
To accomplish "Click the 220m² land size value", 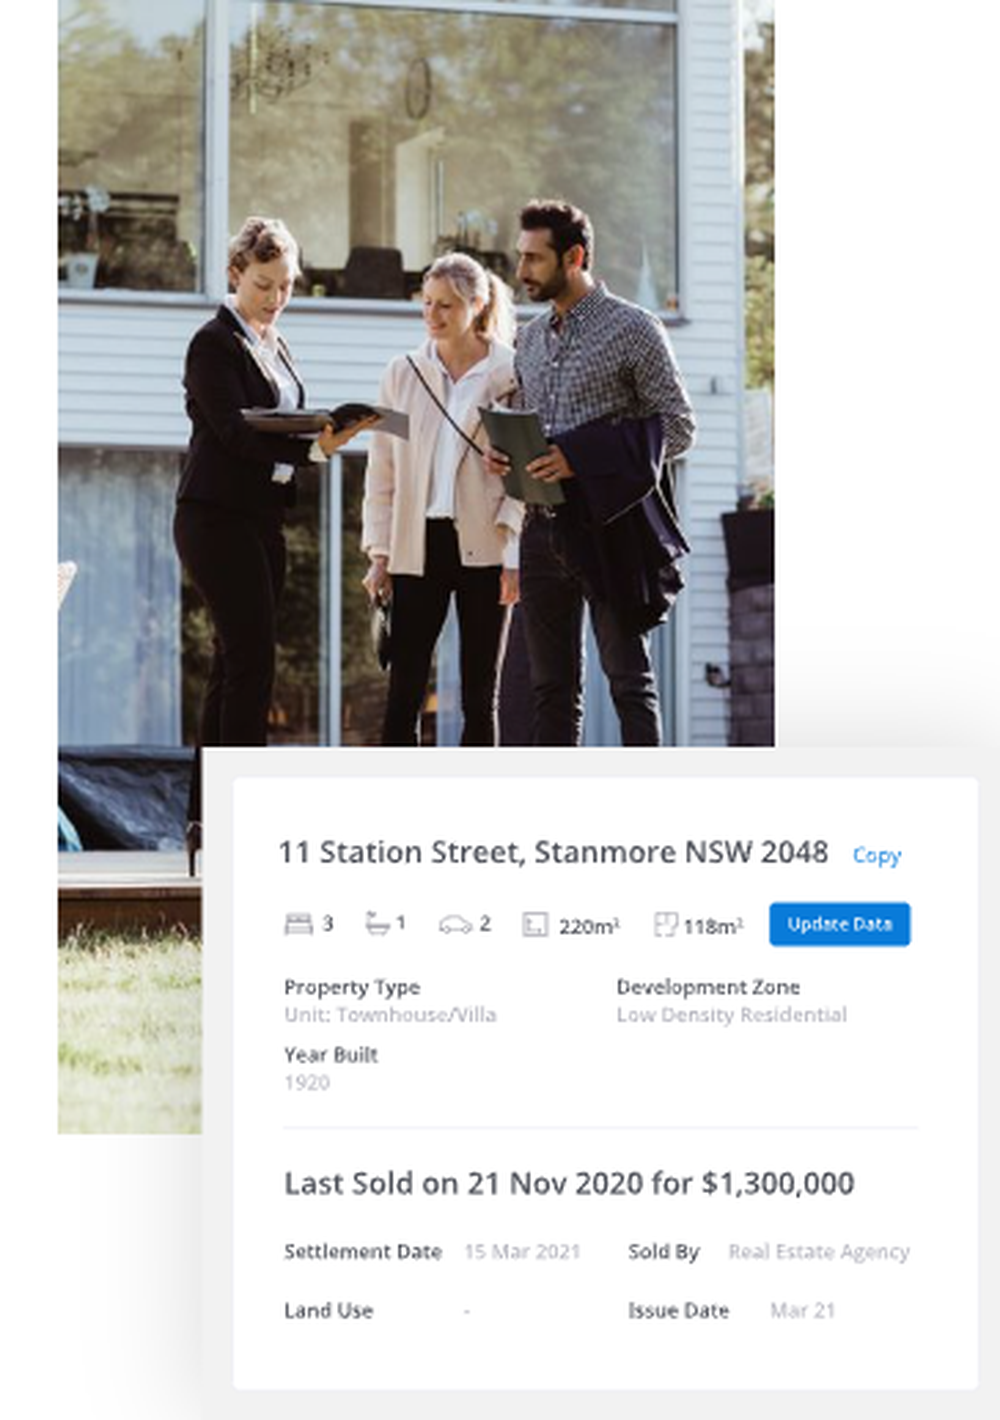I will pyautogui.click(x=589, y=926).
